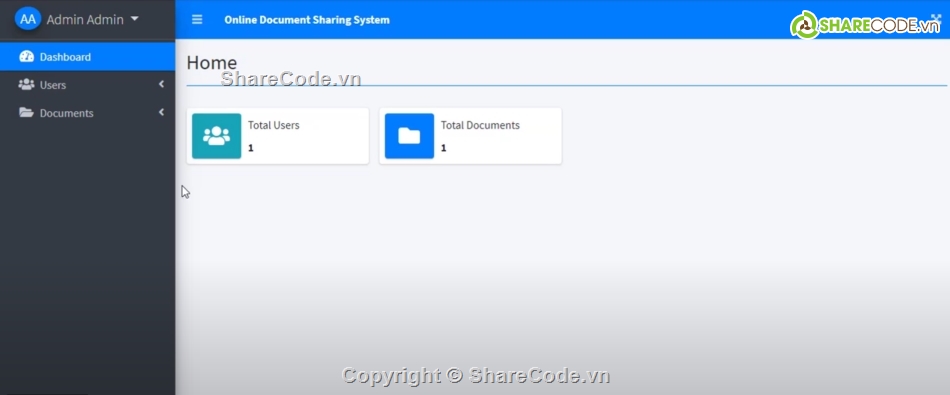Expand the Users submenu chevron
Viewport: 950px width, 395px height.
coord(161,84)
